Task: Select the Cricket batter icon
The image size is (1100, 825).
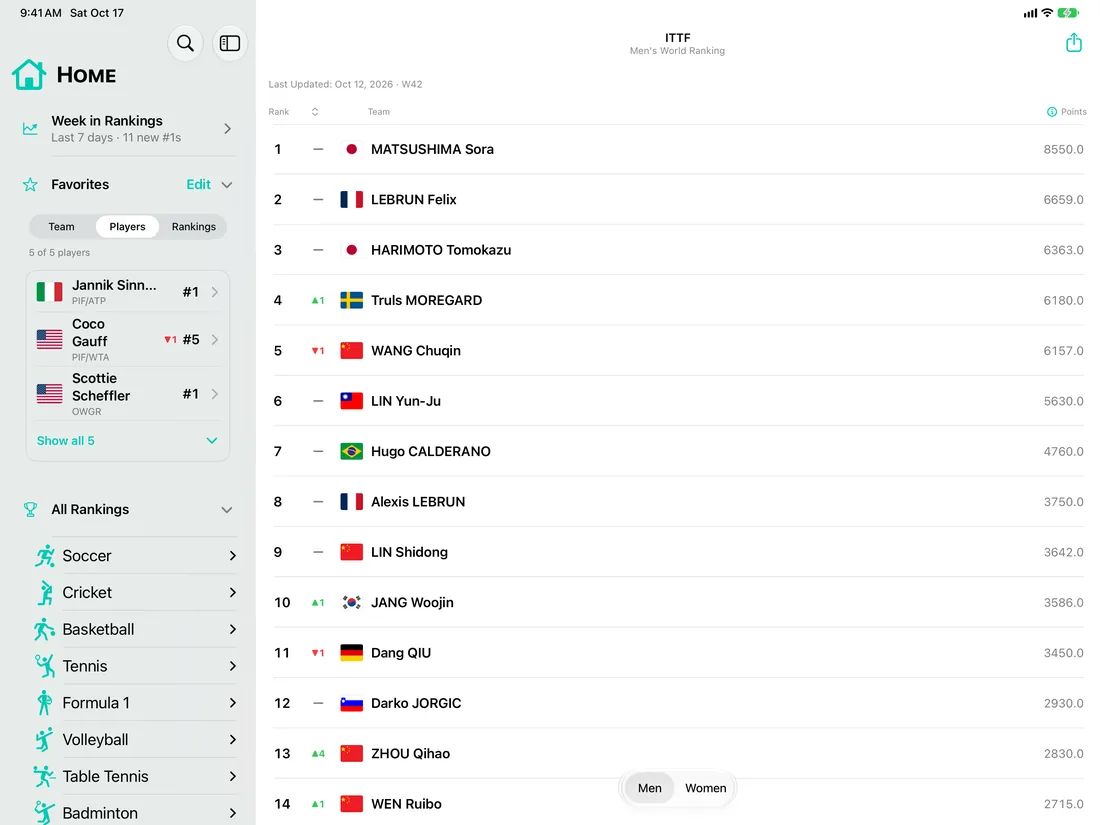Action: pyautogui.click(x=45, y=593)
